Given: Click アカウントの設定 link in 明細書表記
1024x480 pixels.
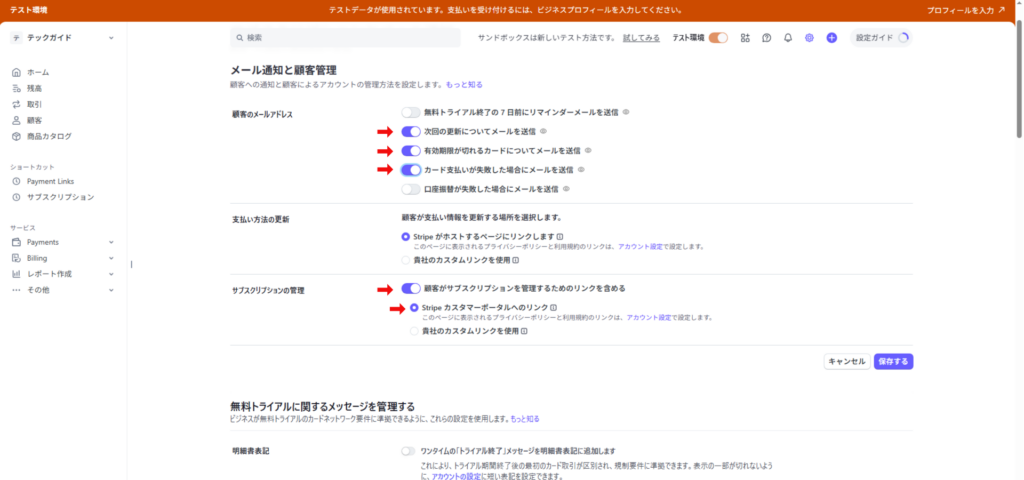Looking at the screenshot, I should (456, 477).
